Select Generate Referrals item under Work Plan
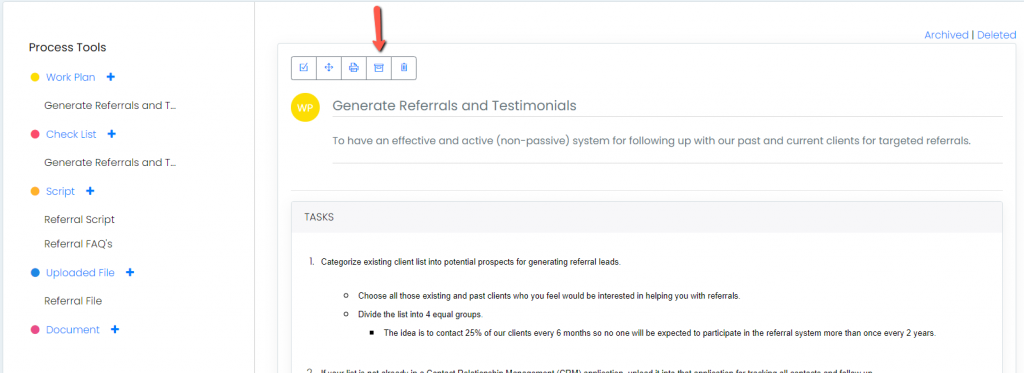The width and height of the screenshot is (1024, 373). (111, 105)
